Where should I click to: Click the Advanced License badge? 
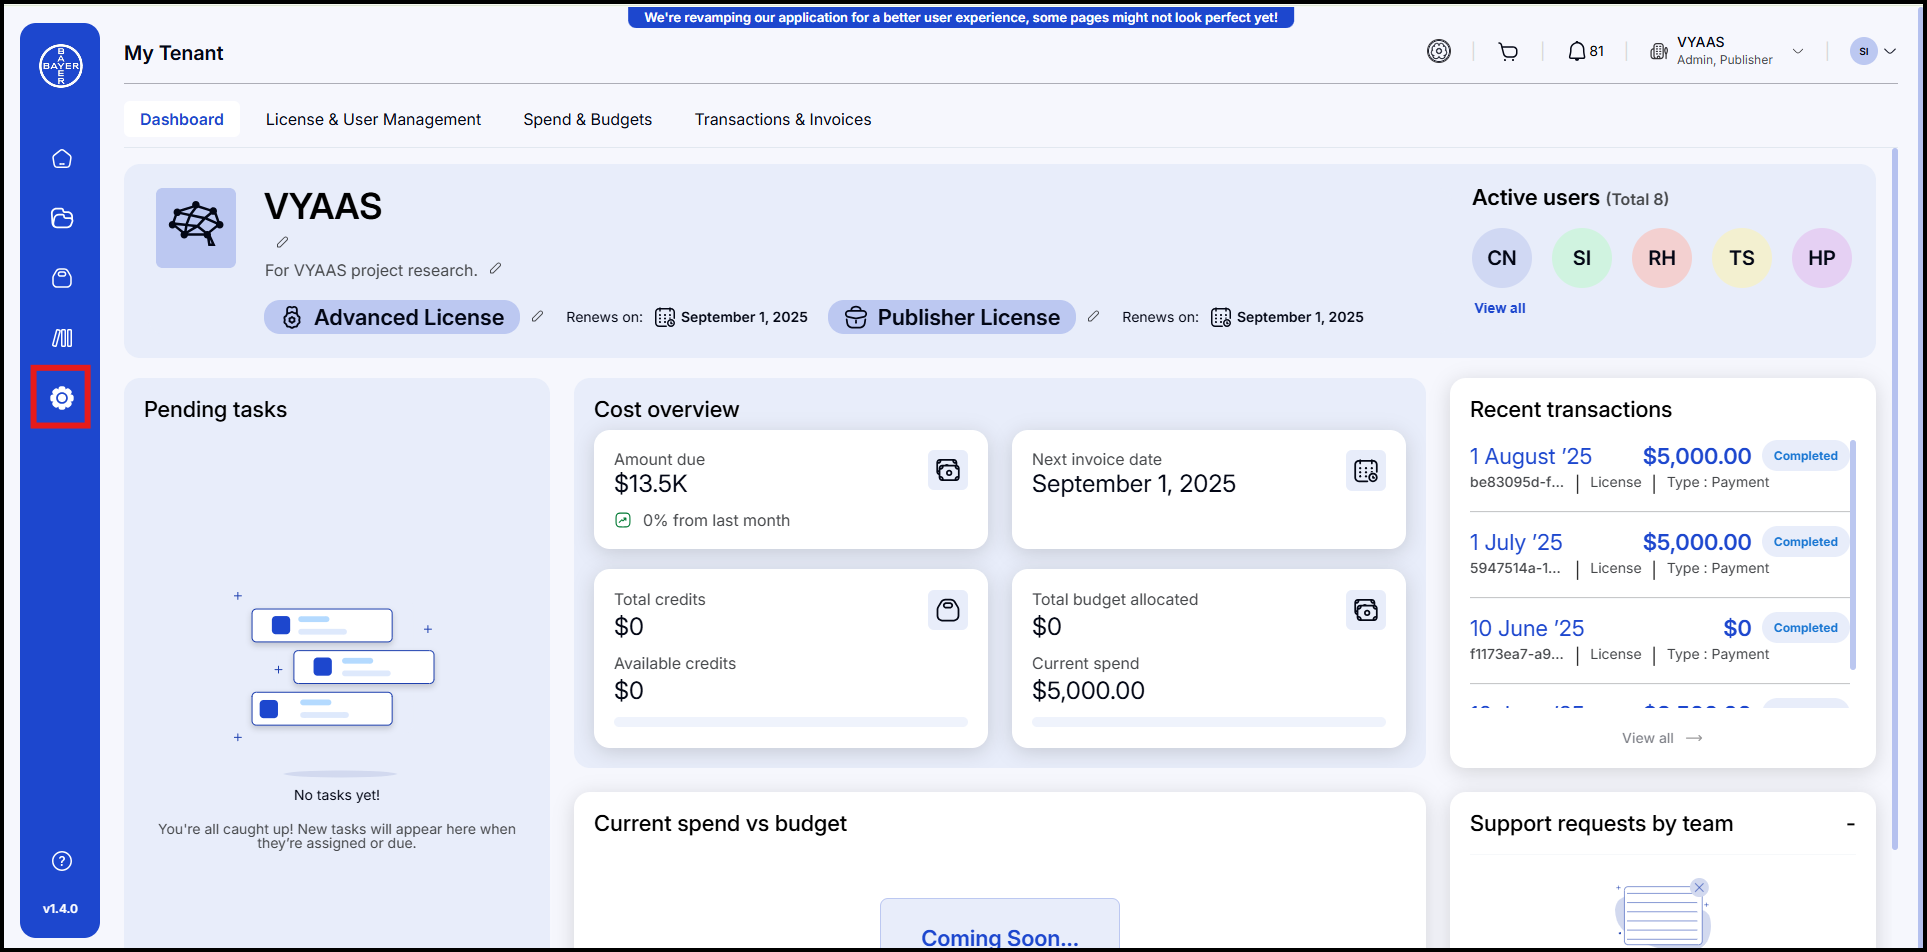[392, 317]
